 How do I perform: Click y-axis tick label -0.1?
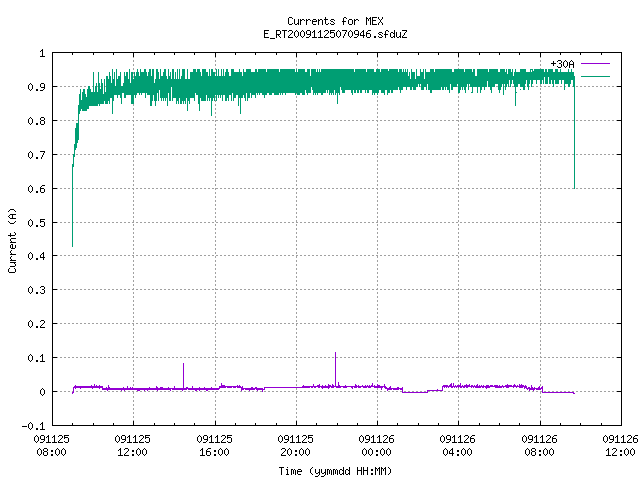(33, 426)
